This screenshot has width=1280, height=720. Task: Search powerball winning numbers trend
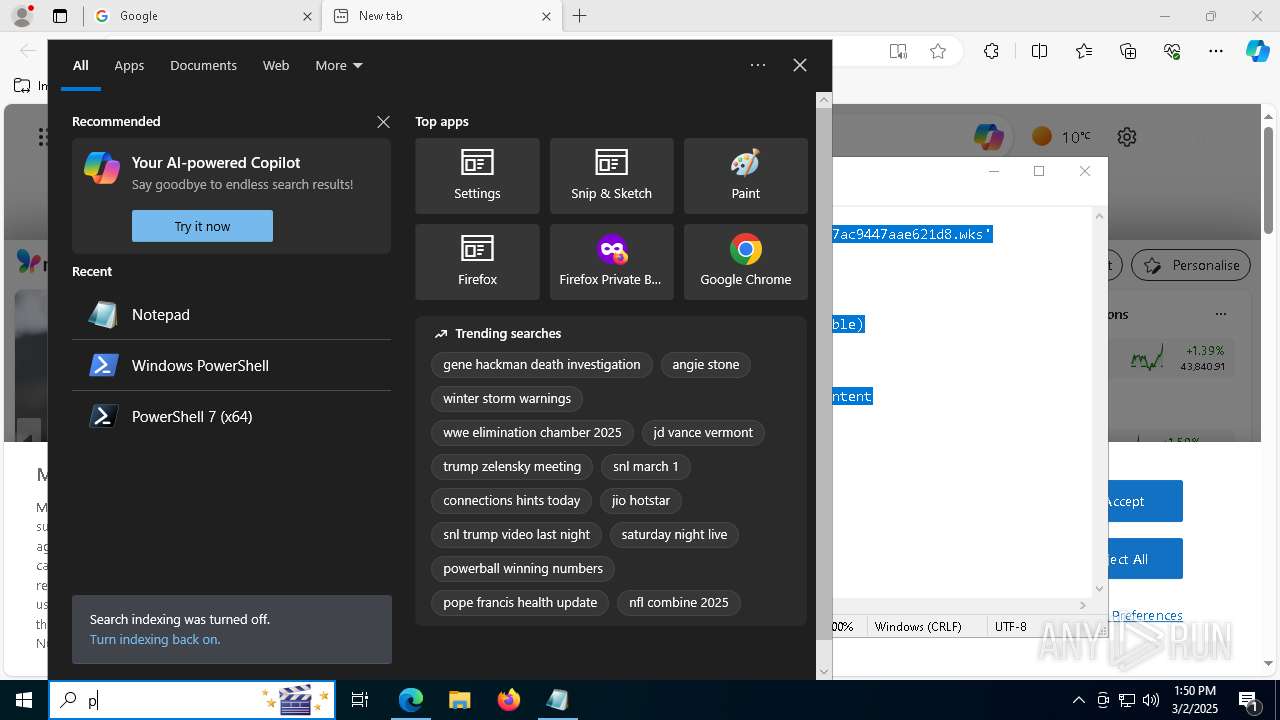click(x=523, y=569)
